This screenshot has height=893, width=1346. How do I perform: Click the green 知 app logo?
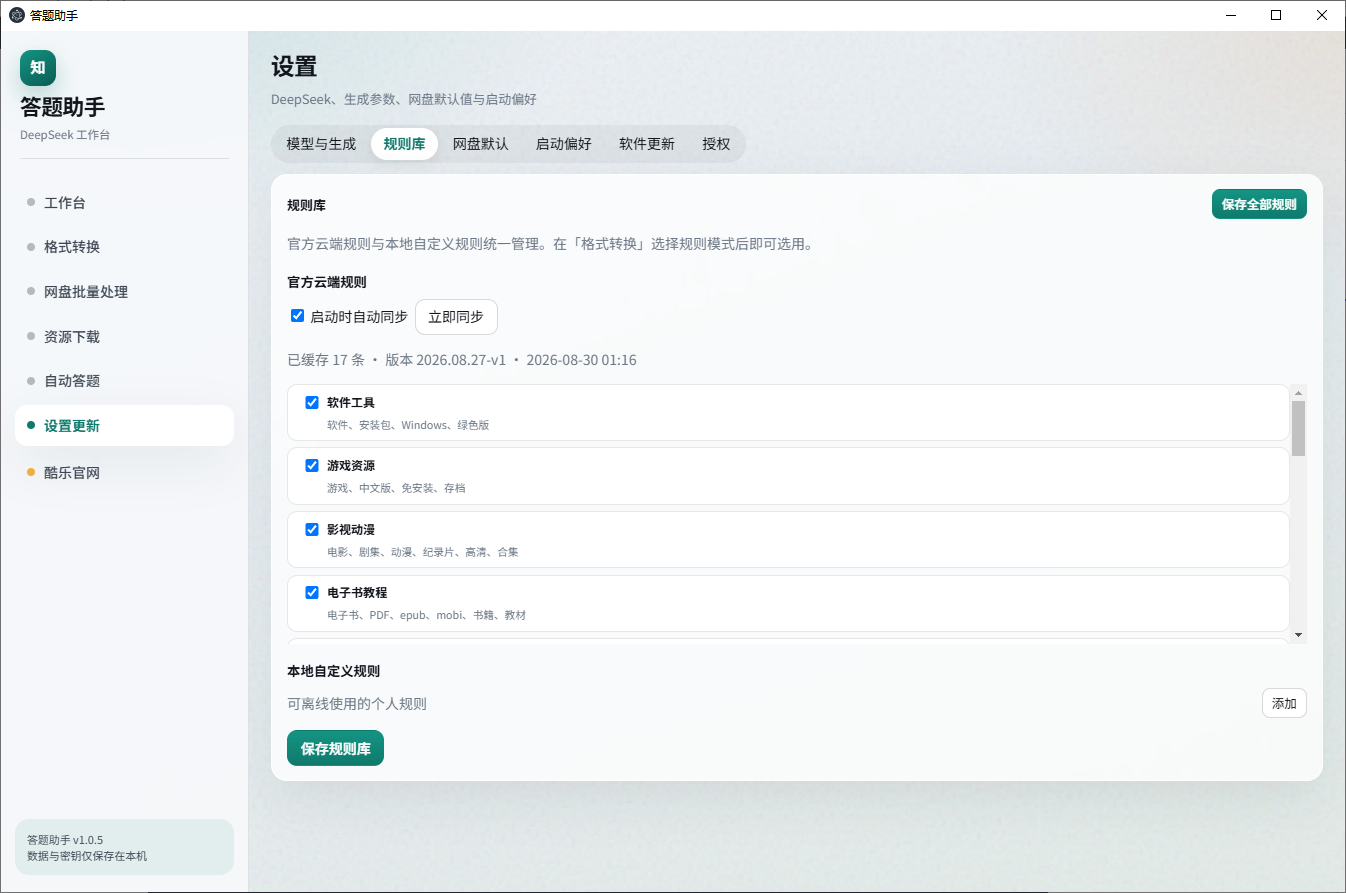(x=38, y=68)
